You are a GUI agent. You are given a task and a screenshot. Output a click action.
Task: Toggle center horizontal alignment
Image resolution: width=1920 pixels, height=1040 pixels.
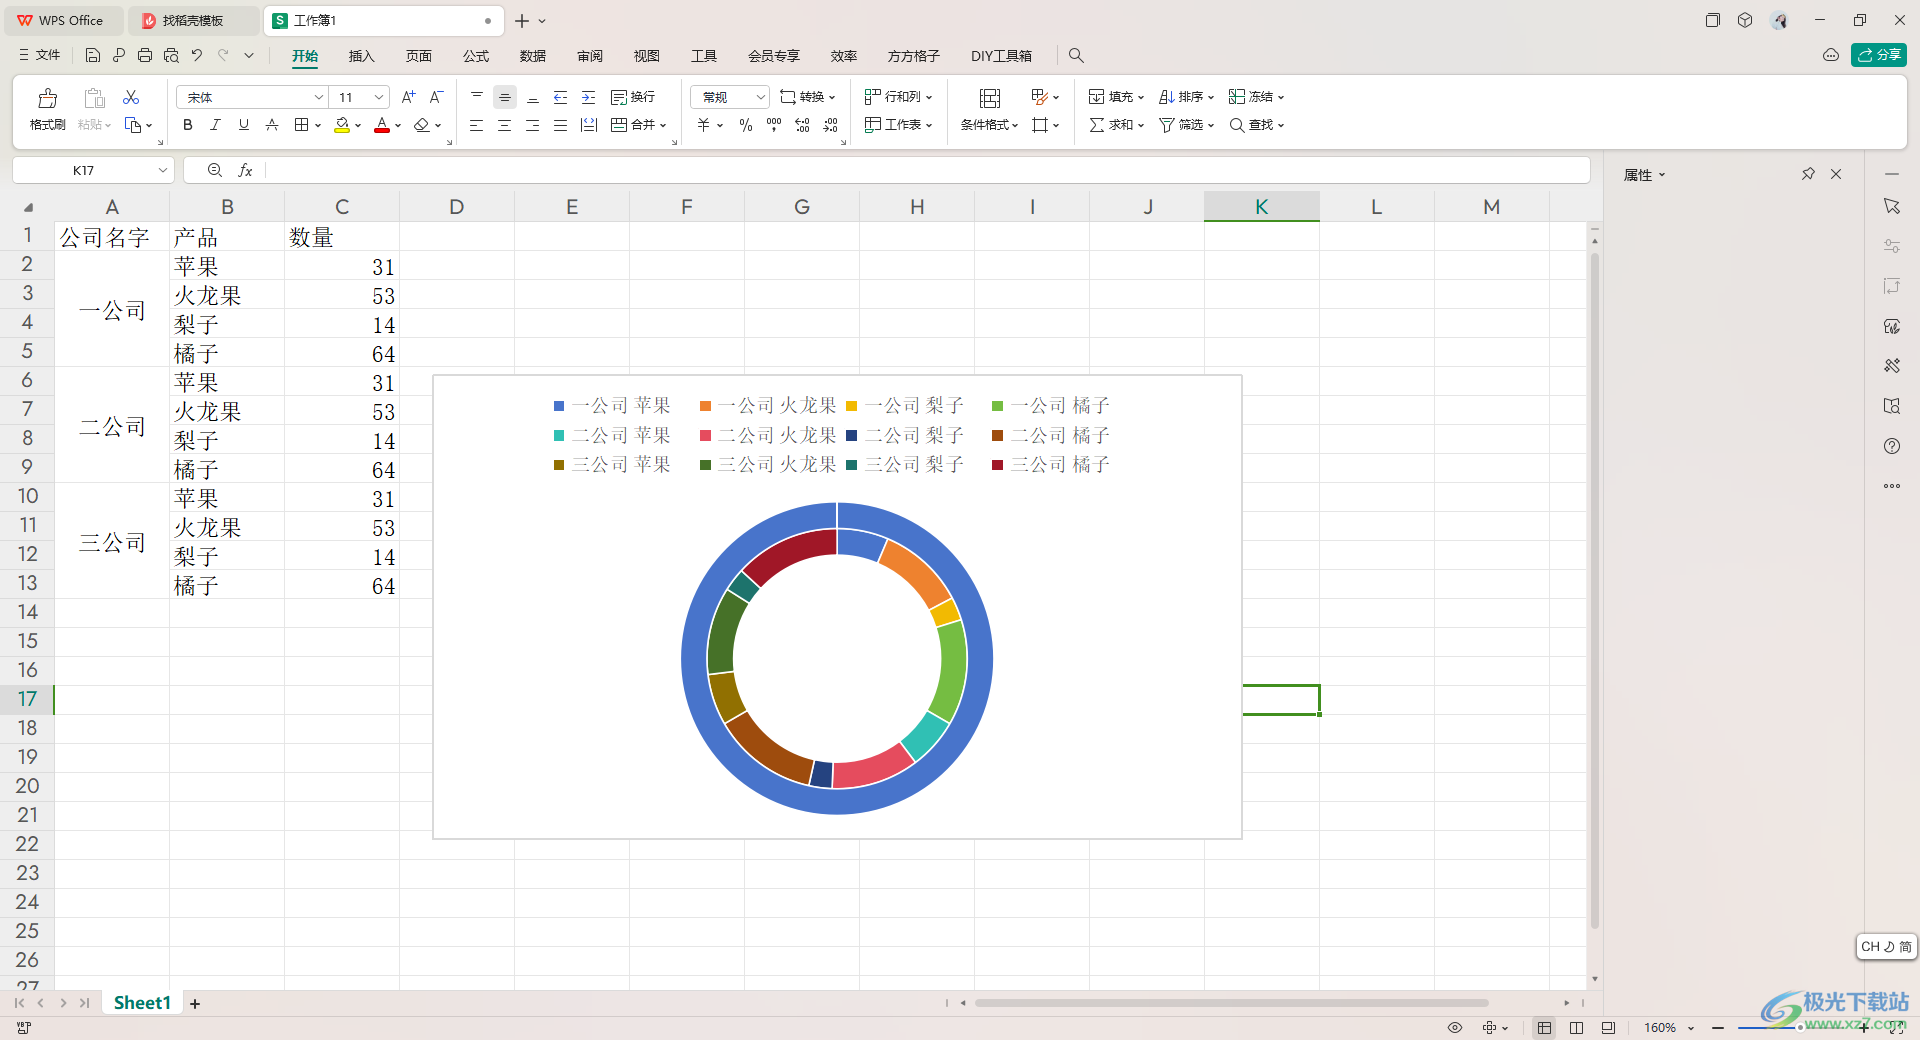505,125
